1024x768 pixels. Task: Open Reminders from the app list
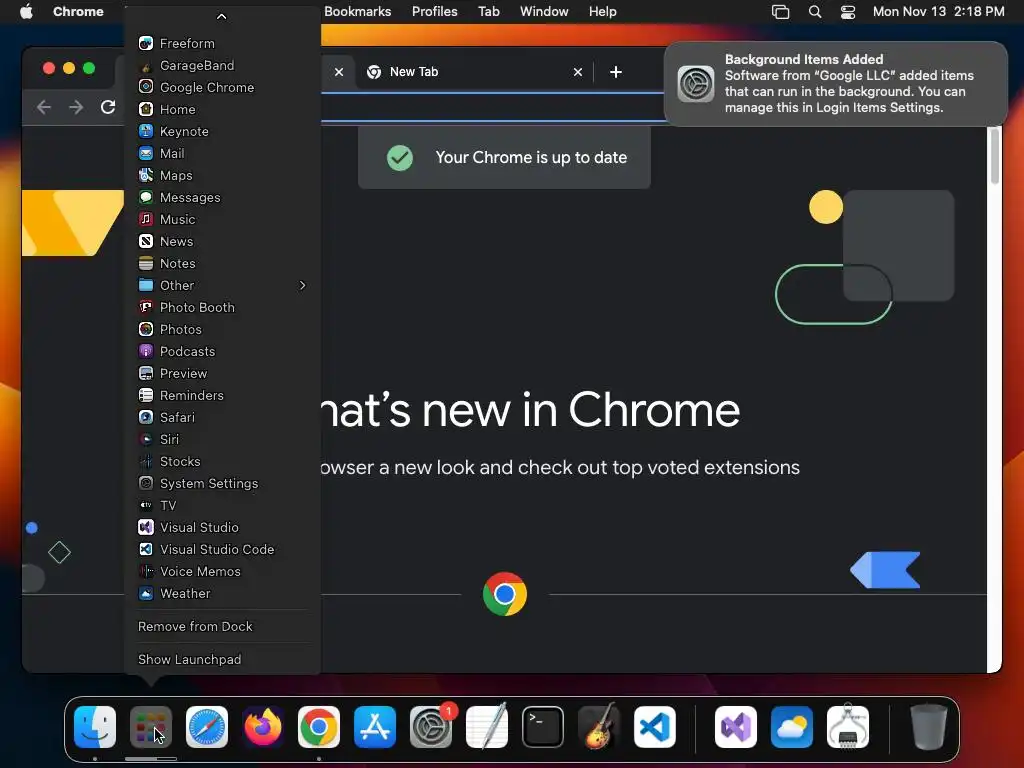pyautogui.click(x=222, y=395)
